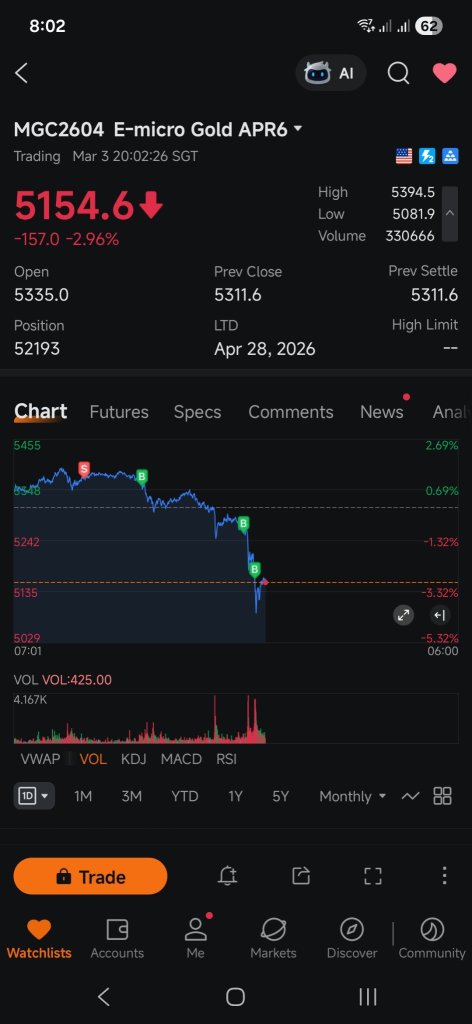Open the multi-chart grid layout icon

coord(443,796)
